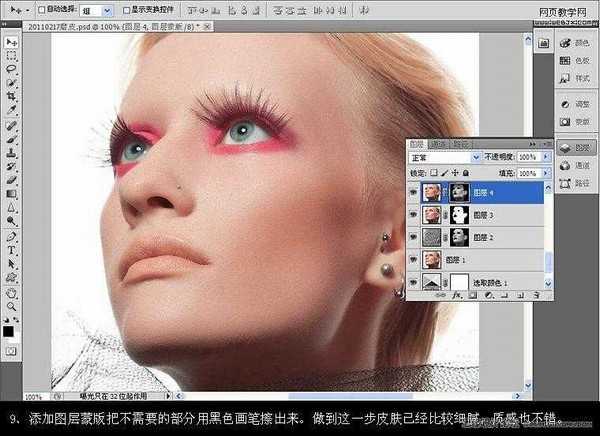Select the Eraser tool
This screenshot has width=600, height=436.
click(11, 180)
